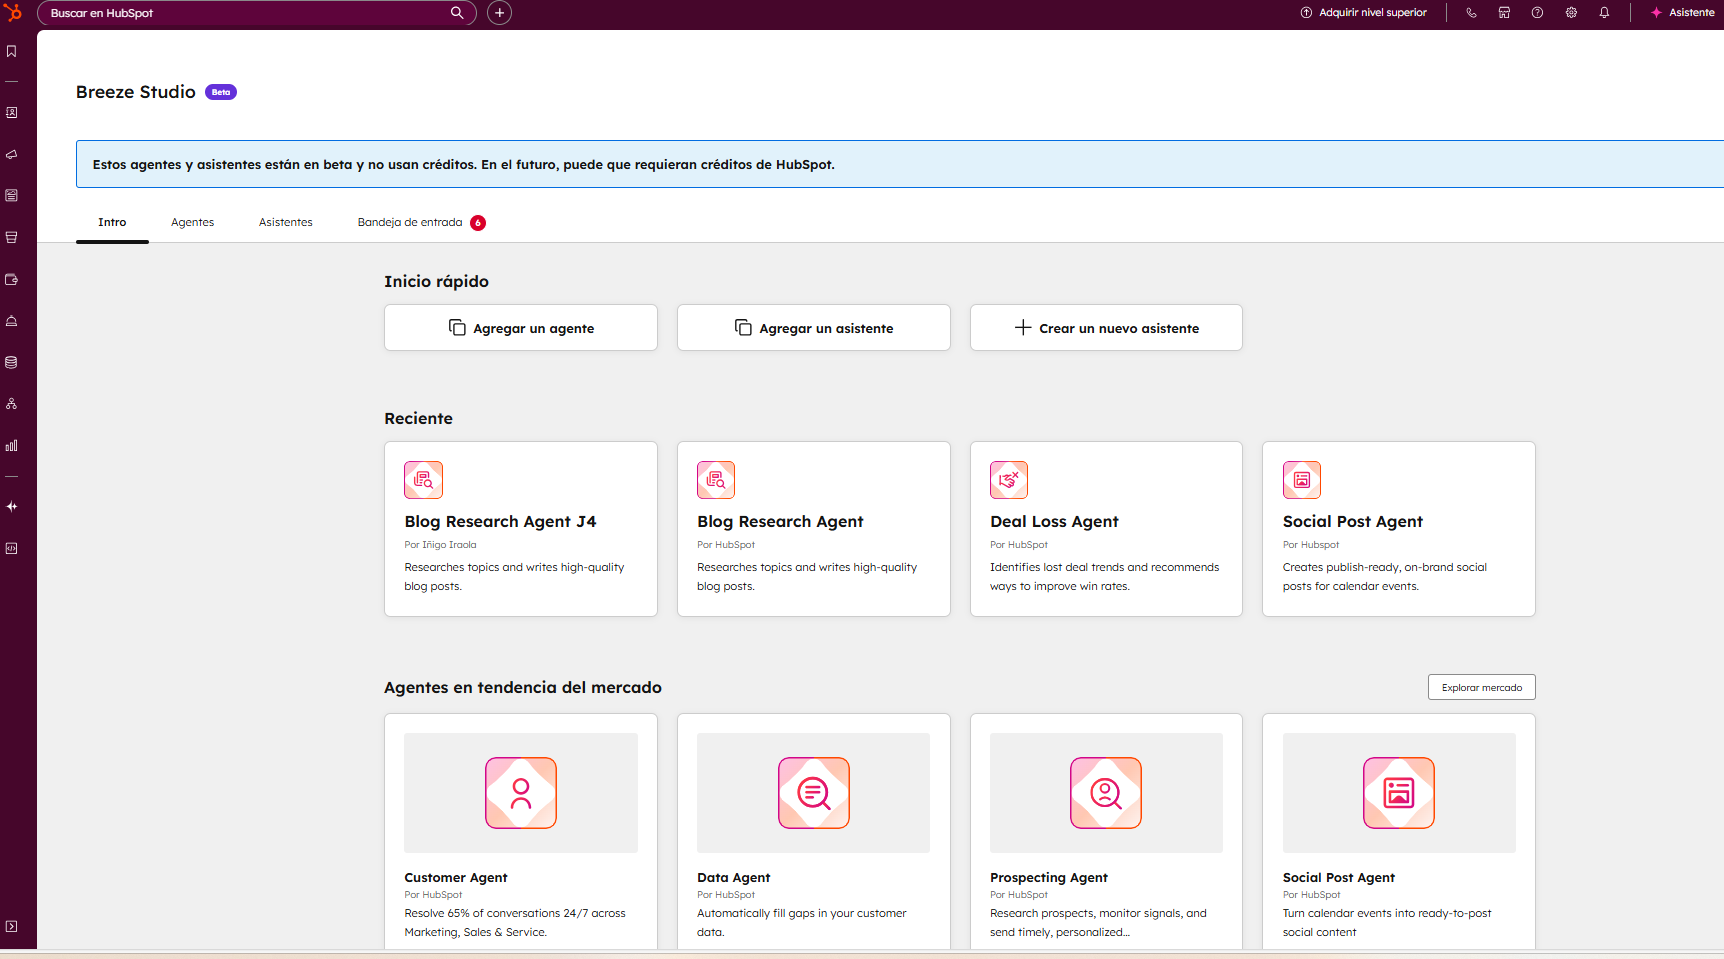Screen dimensions: 1724x959
Task: Expand the collapsed left navigation sidebar
Action: coord(12,926)
